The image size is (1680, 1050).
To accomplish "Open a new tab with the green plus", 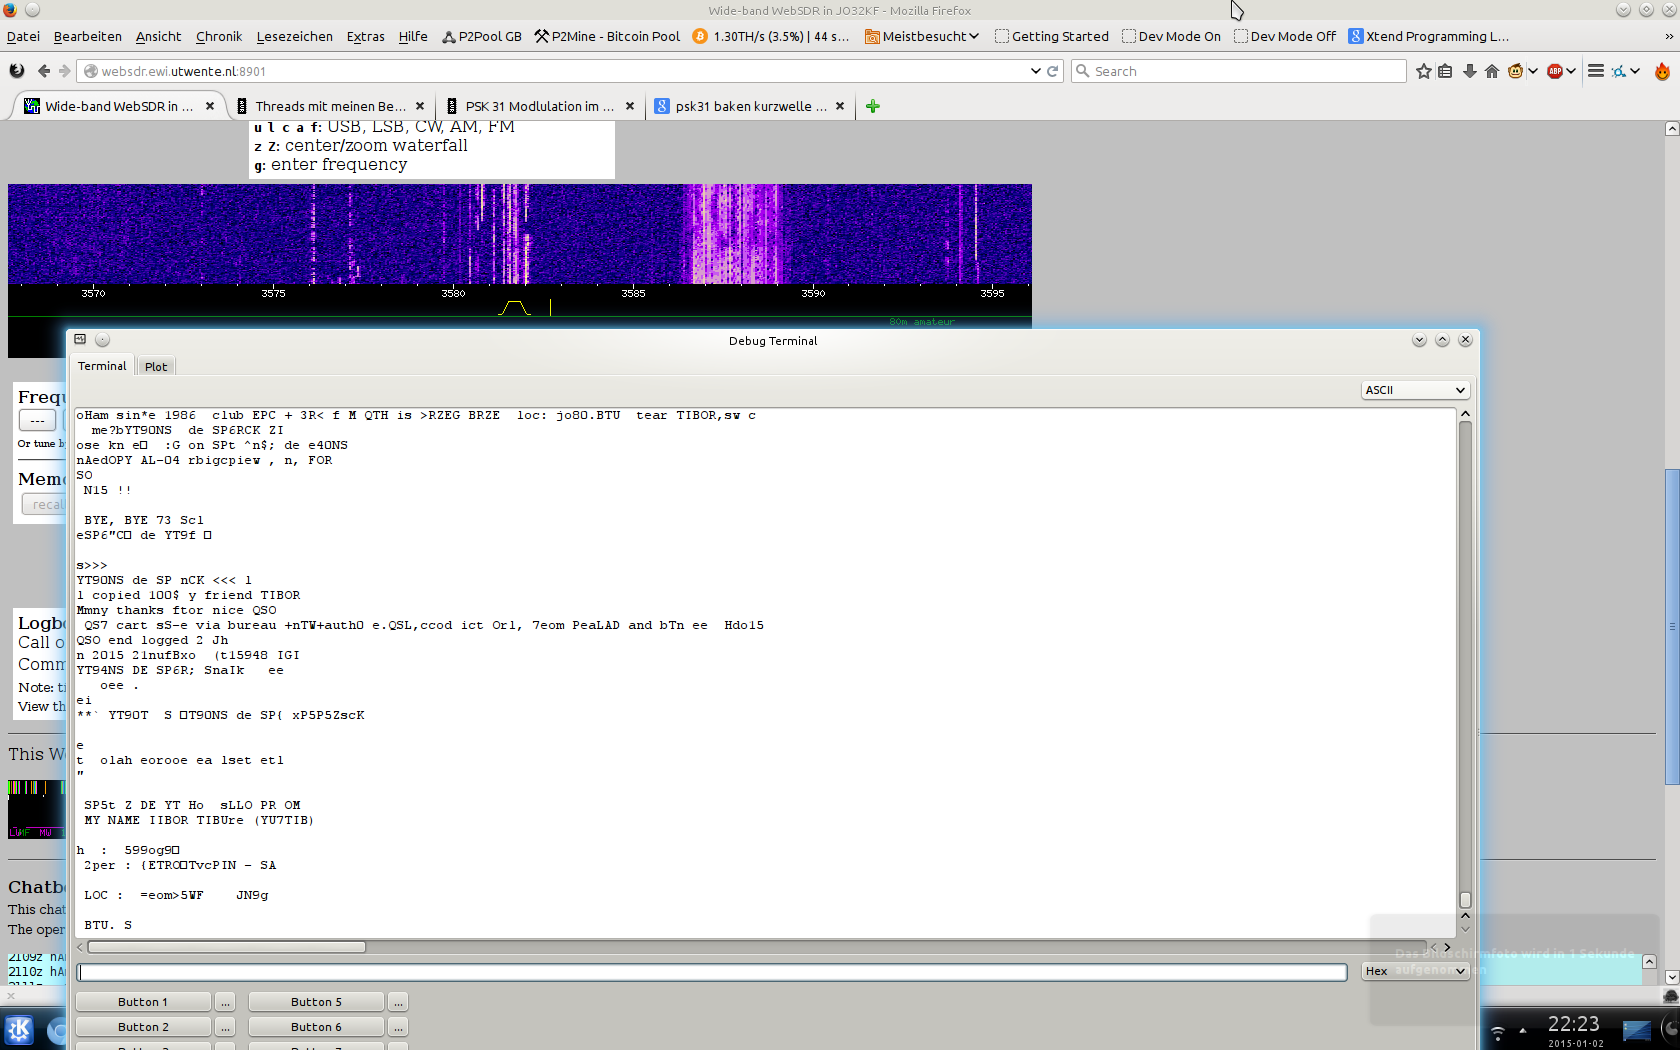I will coord(873,106).
